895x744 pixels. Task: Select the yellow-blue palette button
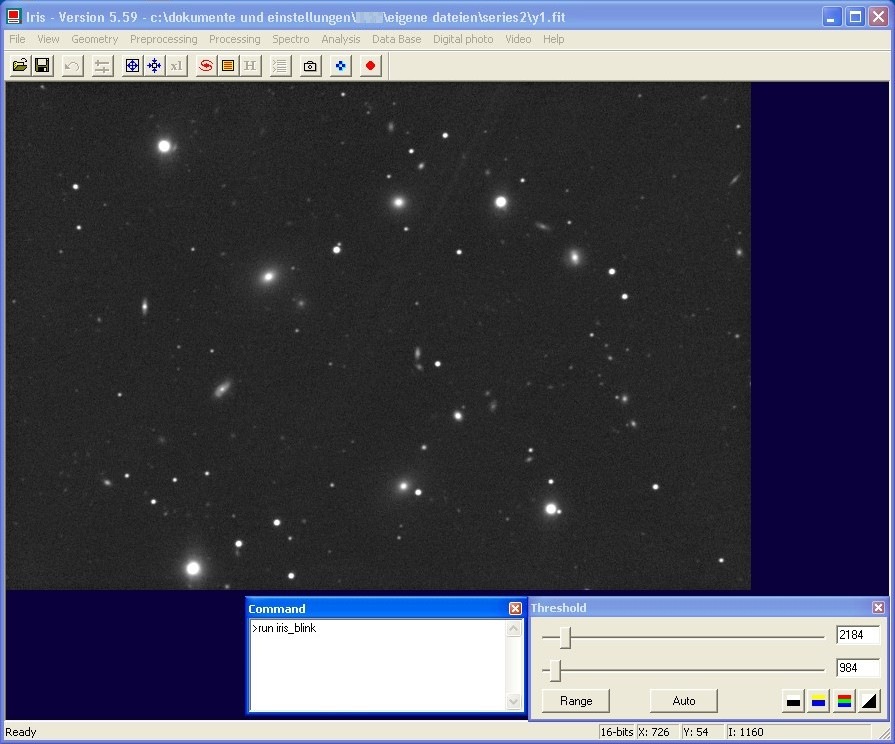point(818,701)
